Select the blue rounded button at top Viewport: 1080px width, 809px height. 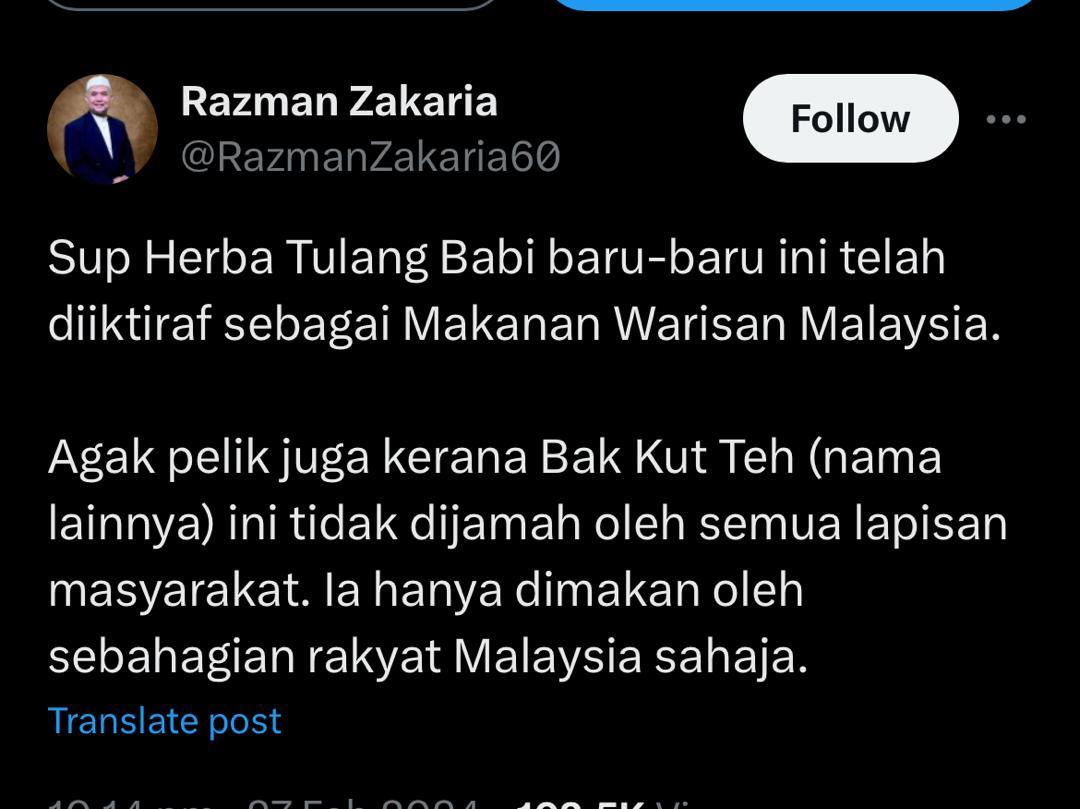click(794, 5)
